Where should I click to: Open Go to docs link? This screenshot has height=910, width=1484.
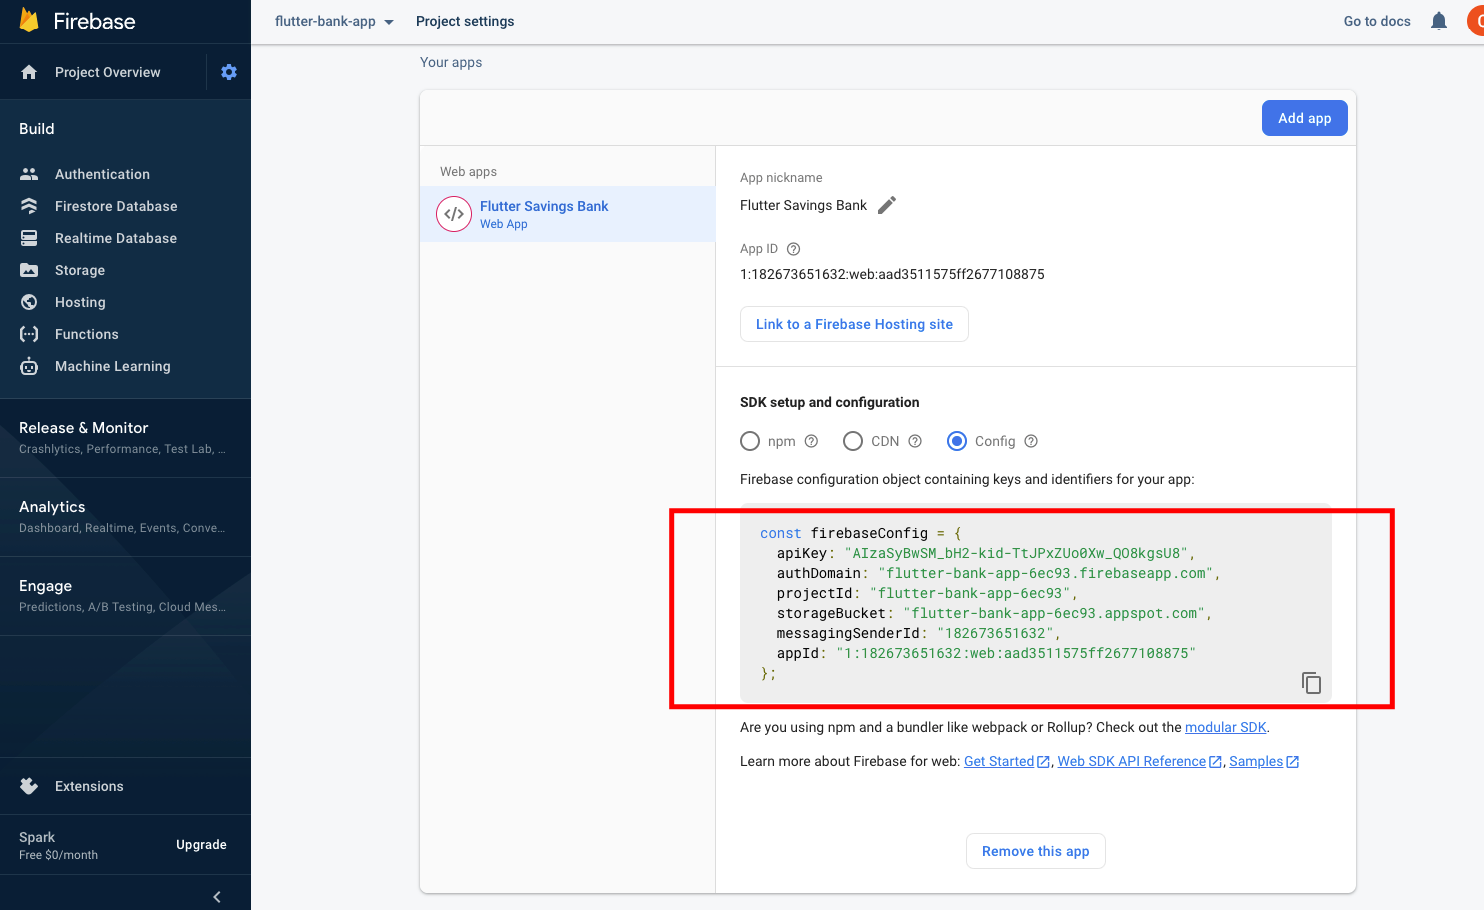(x=1377, y=21)
